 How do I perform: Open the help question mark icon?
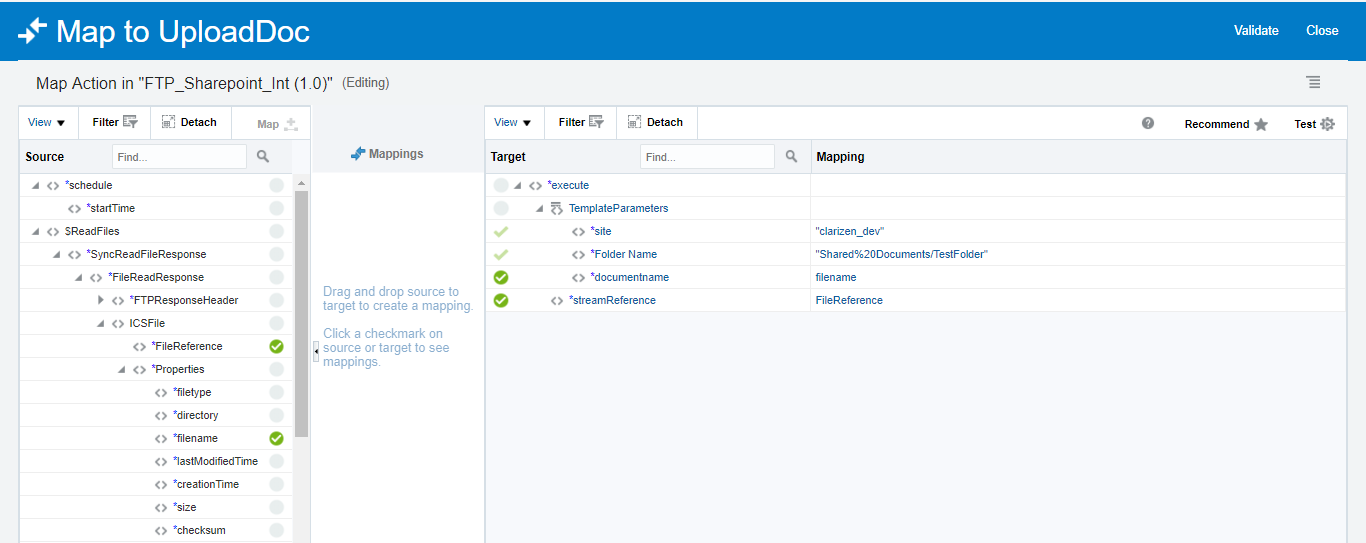pyautogui.click(x=1148, y=123)
